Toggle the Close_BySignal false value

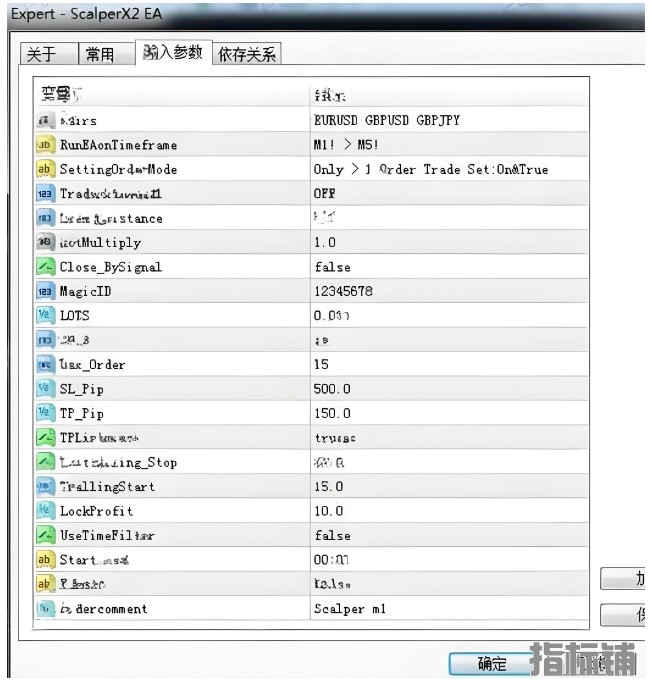pyautogui.click(x=332, y=267)
